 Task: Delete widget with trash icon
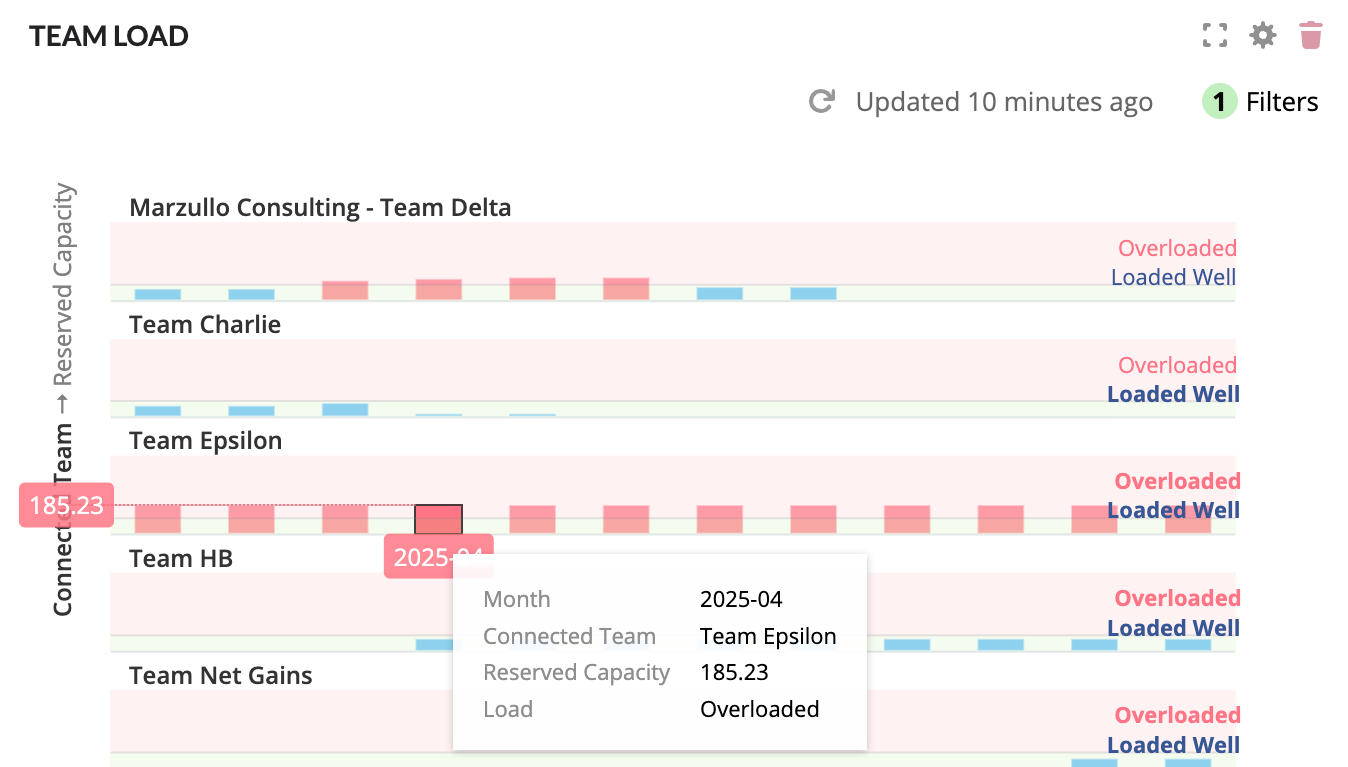point(1311,36)
